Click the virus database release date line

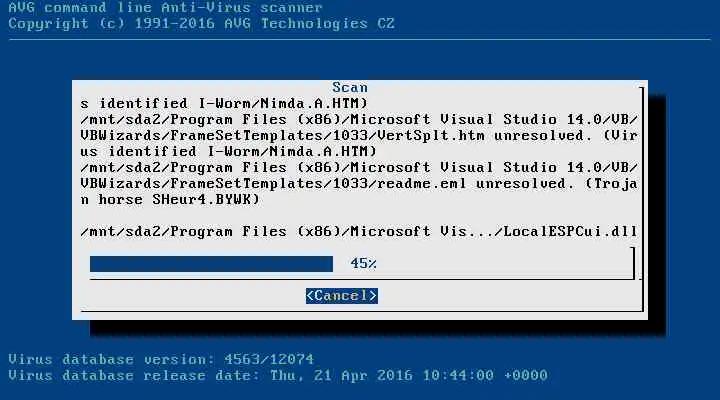pyautogui.click(x=278, y=375)
